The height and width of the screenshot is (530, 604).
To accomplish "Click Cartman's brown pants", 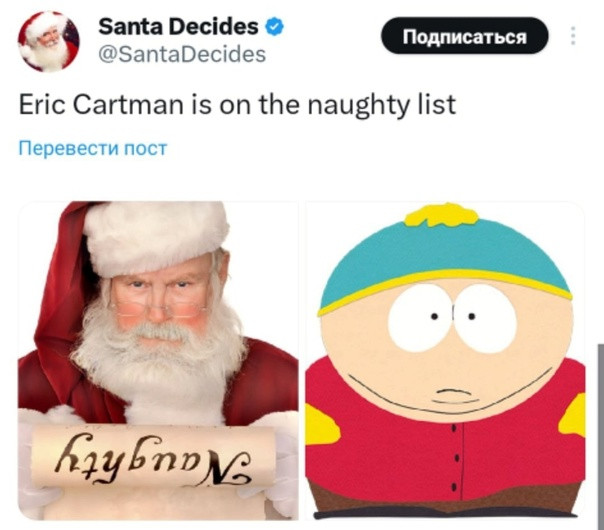I will 445,499.
